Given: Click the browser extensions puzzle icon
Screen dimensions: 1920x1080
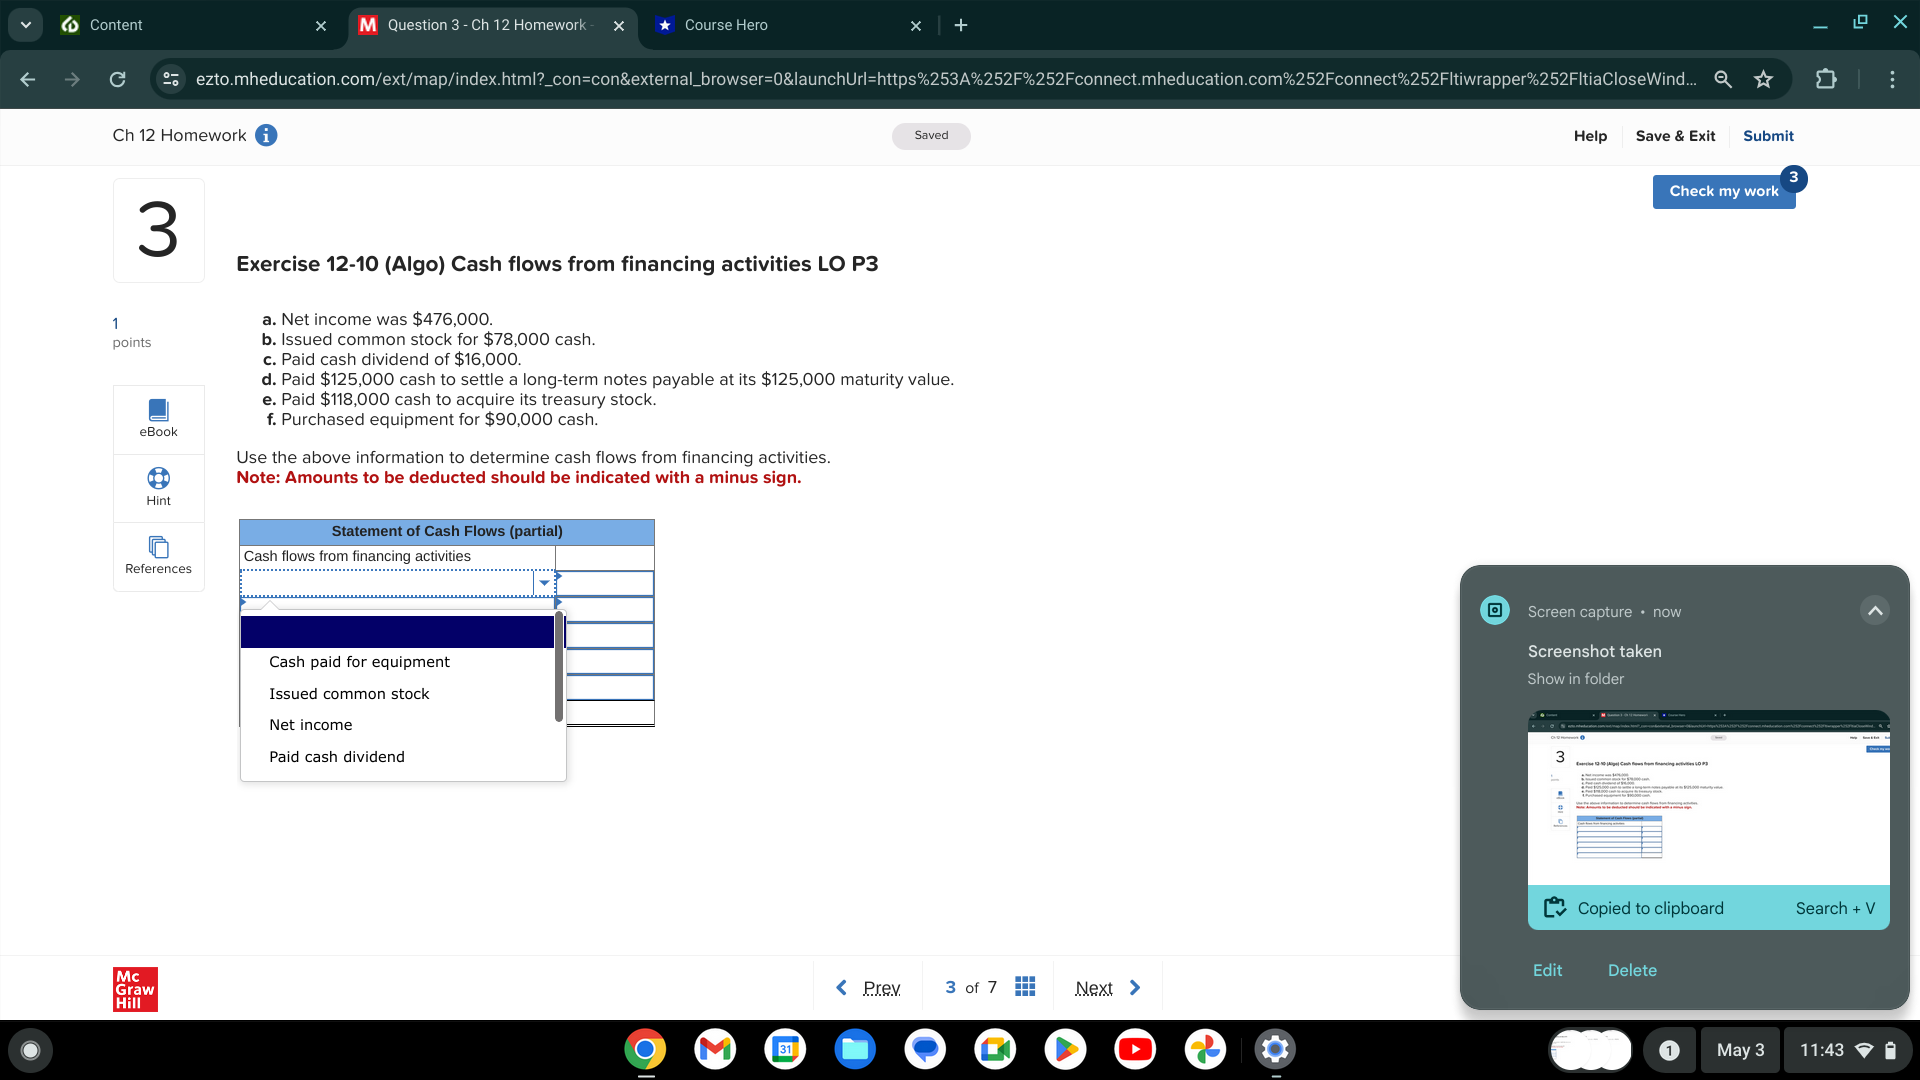Looking at the screenshot, I should tap(1827, 79).
